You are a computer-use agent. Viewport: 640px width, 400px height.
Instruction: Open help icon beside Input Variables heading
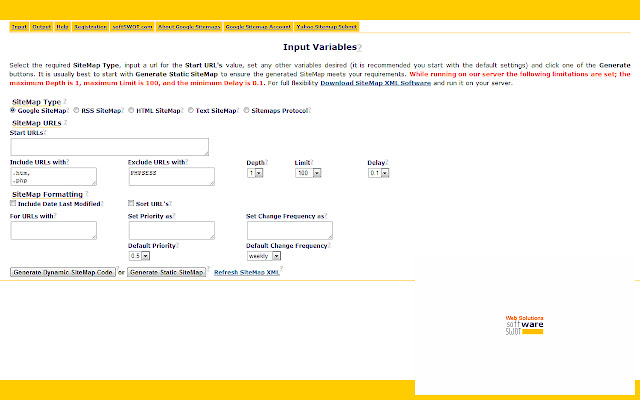(360, 48)
